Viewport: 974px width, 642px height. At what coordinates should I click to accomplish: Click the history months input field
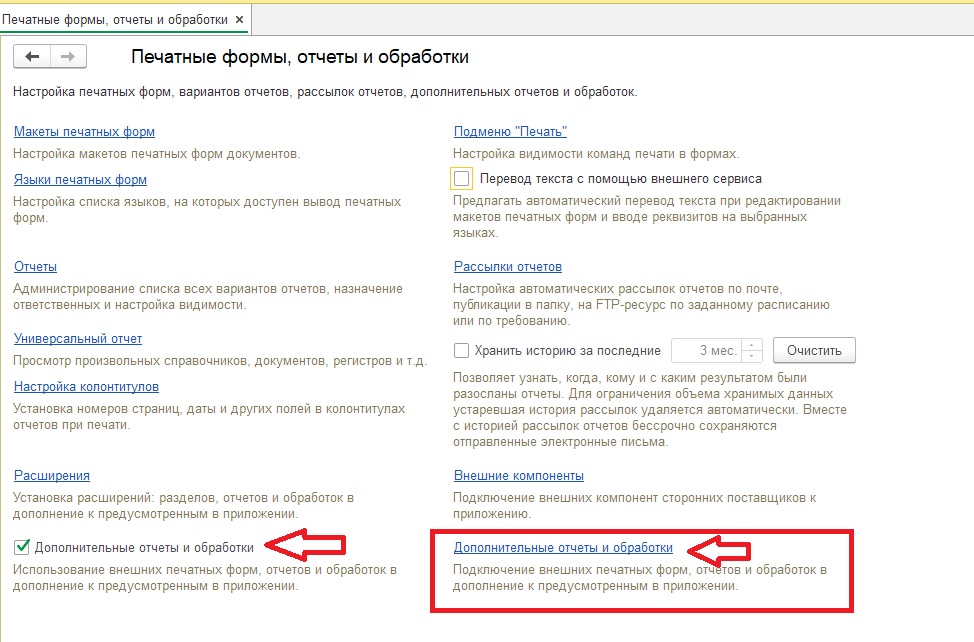point(706,350)
